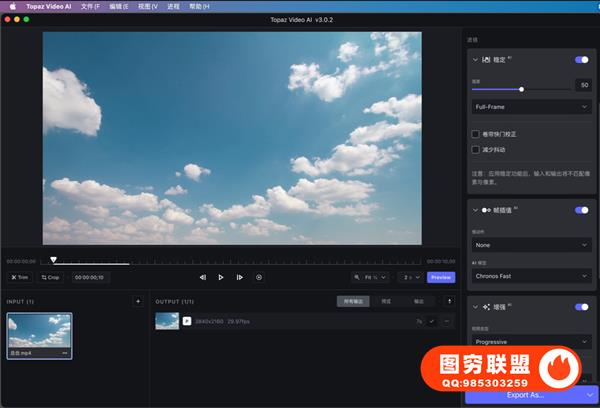Open the Full-Frame dropdown

point(530,105)
